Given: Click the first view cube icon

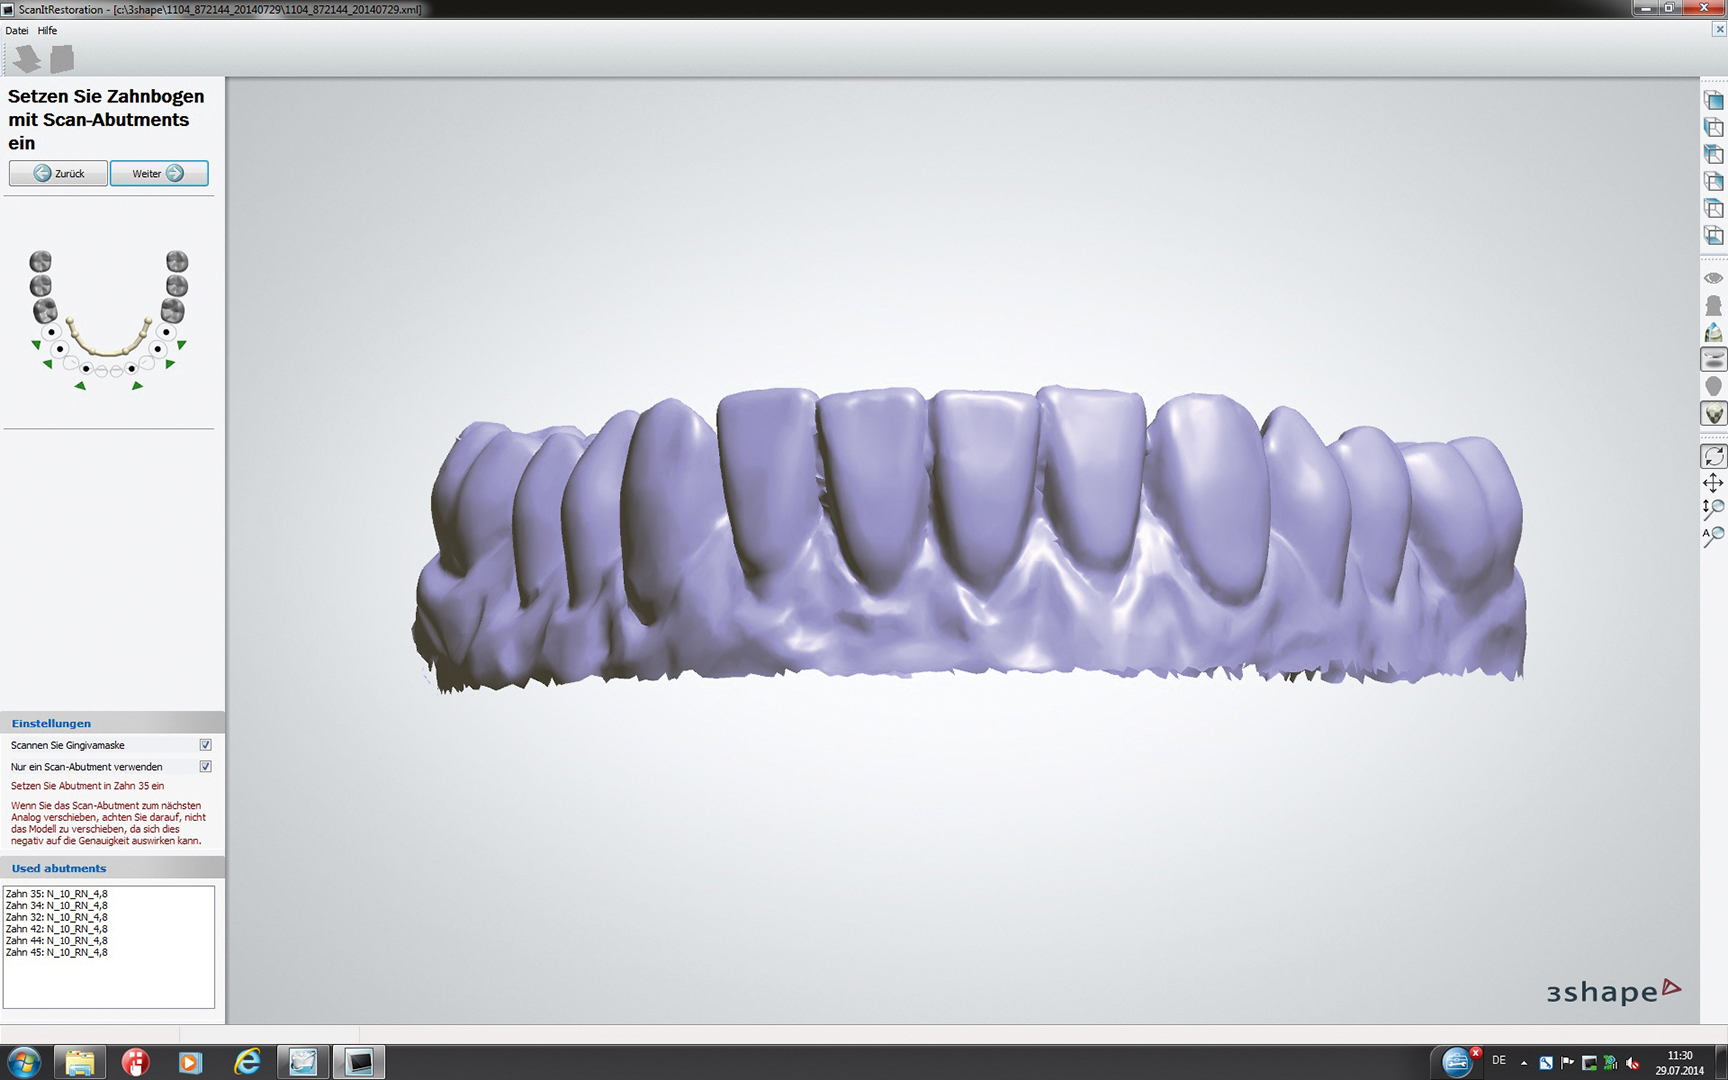Looking at the screenshot, I should click(1713, 101).
